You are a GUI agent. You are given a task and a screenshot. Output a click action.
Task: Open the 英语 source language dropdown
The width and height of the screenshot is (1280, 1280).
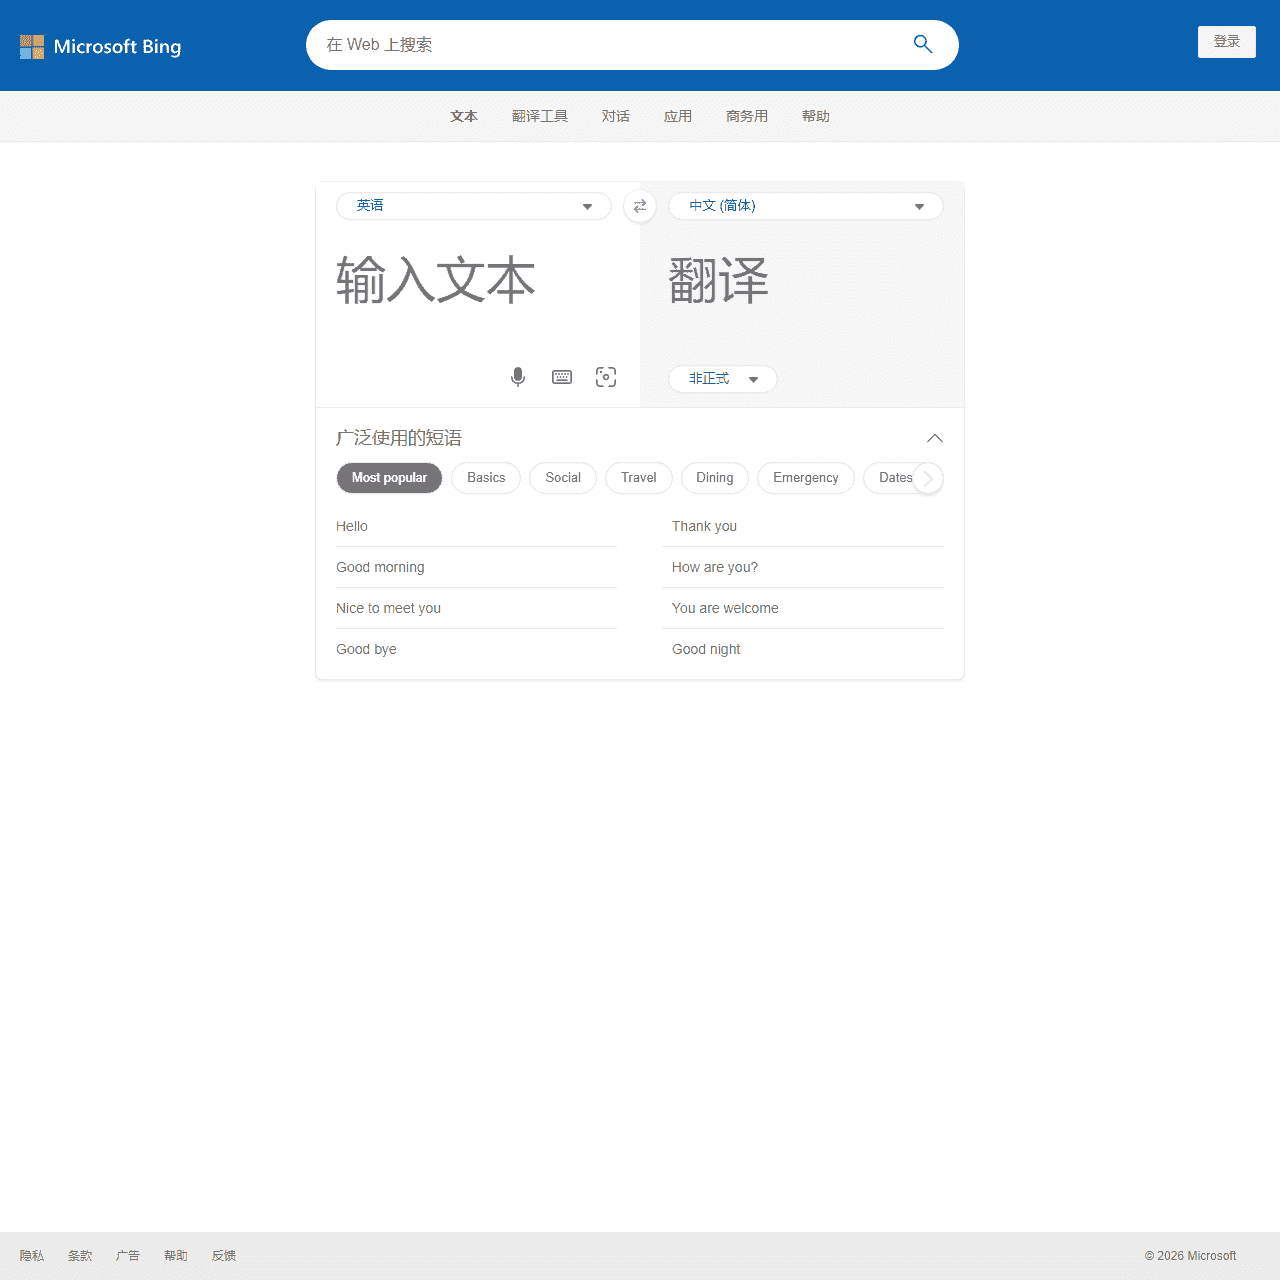(474, 206)
